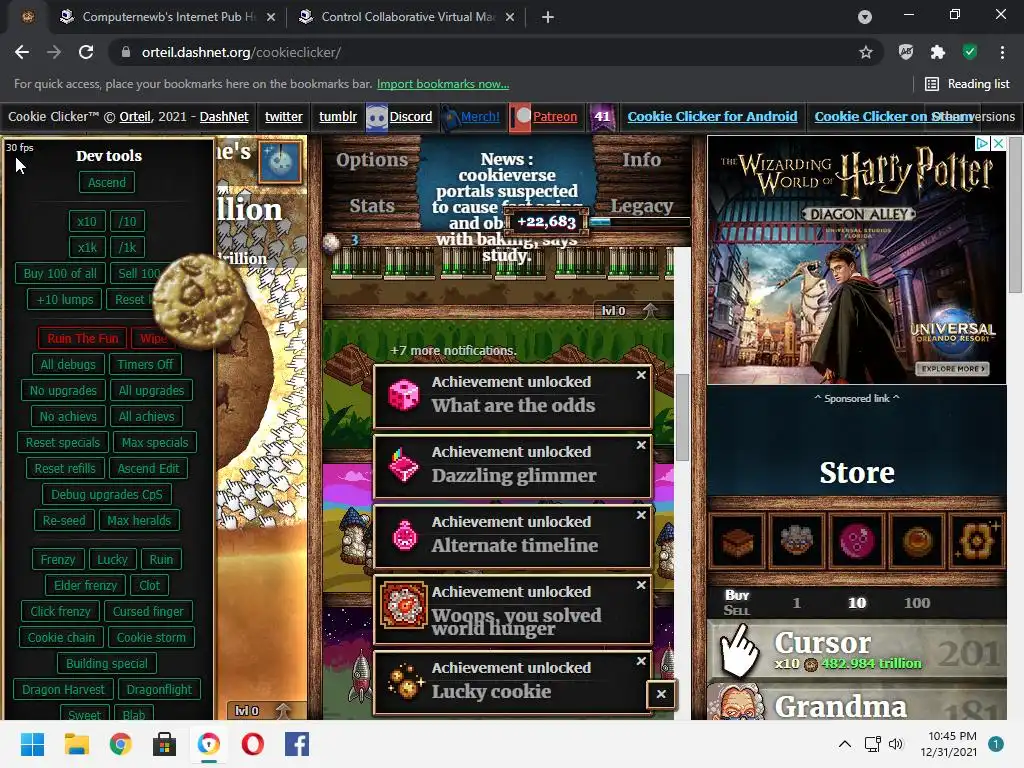1024x768 pixels.
Task: Click the Patreon logo icon
Action: [x=520, y=117]
